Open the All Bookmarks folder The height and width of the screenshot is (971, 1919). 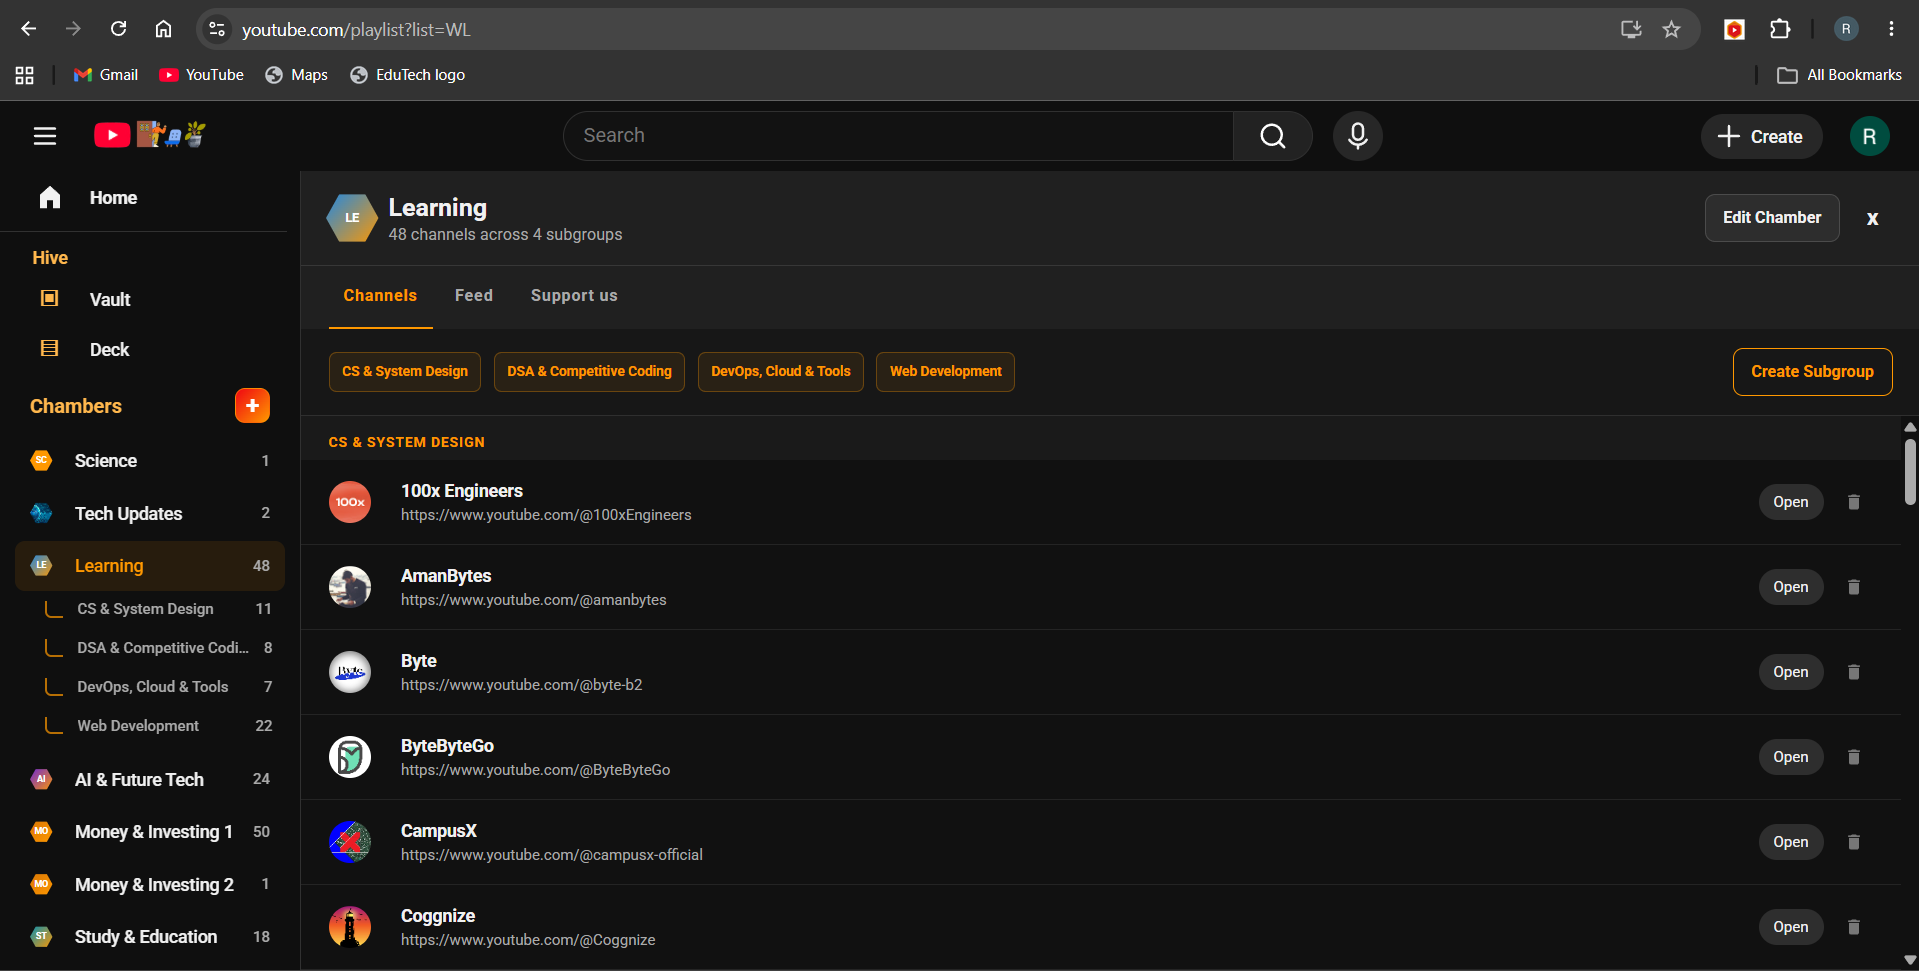tap(1839, 75)
